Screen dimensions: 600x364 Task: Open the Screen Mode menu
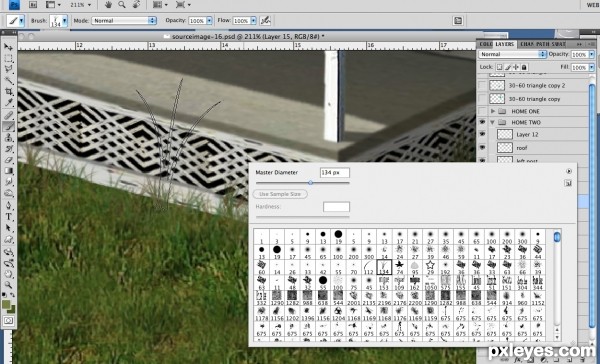pos(183,5)
